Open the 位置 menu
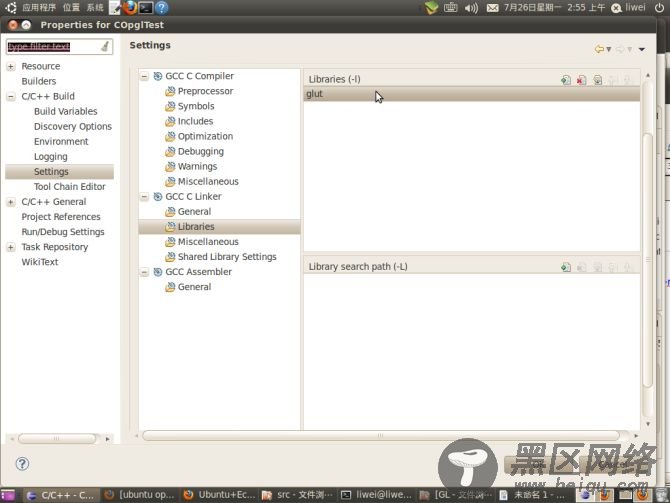The width and height of the screenshot is (670, 503). tap(71, 8)
